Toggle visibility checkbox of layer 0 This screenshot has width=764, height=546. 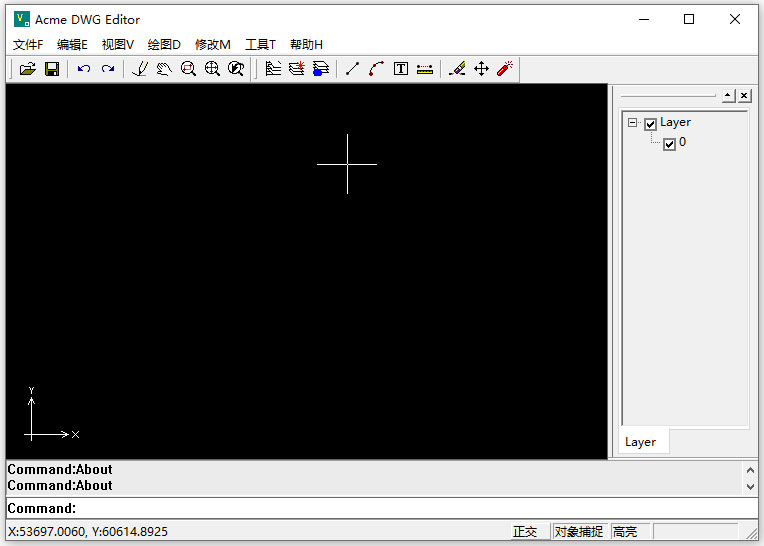pyautogui.click(x=669, y=144)
